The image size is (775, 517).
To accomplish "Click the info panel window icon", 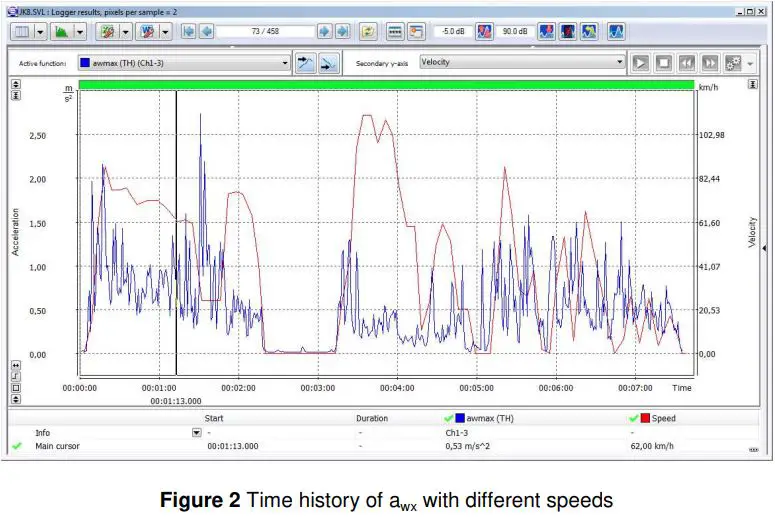I will [x=416, y=32].
